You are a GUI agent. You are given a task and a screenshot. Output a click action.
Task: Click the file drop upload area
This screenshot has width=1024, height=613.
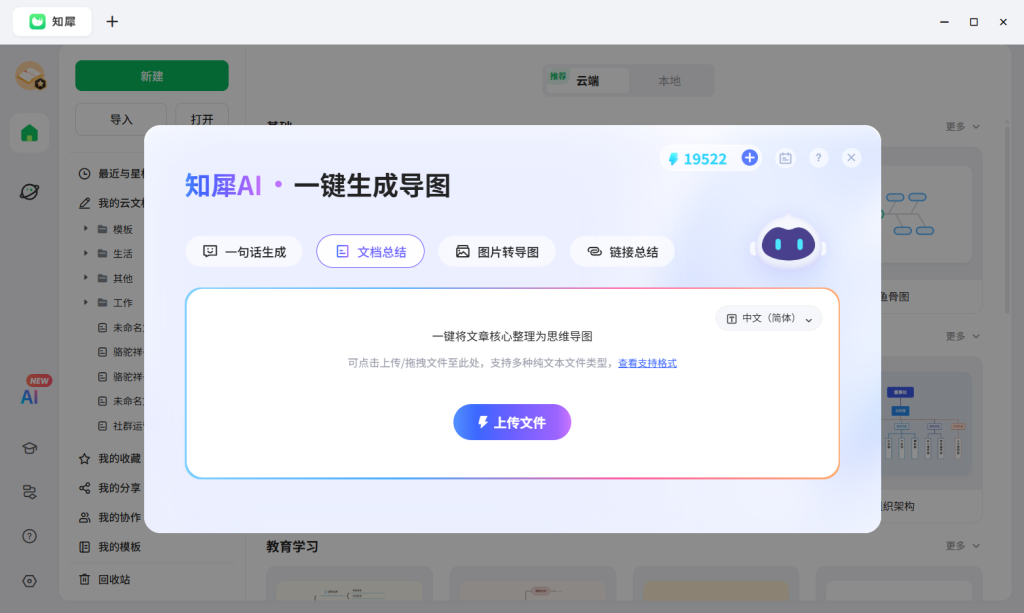click(x=512, y=383)
